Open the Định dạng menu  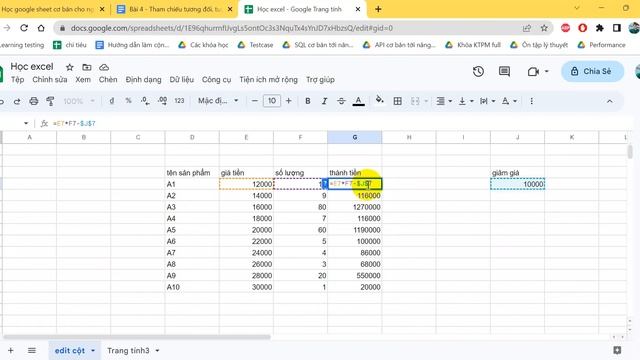click(143, 80)
